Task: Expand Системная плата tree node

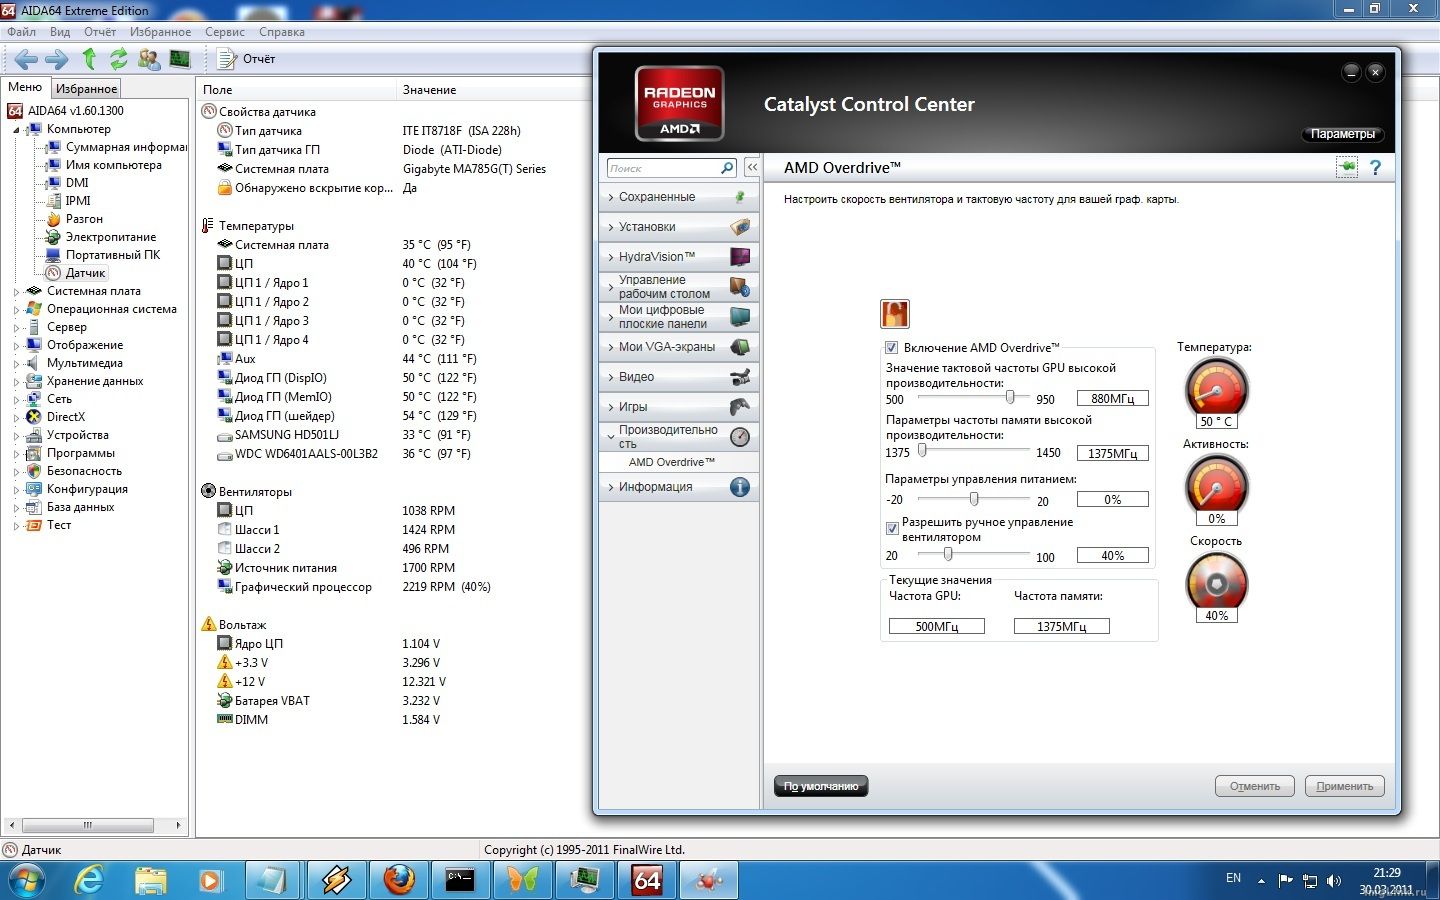Action: coord(16,291)
